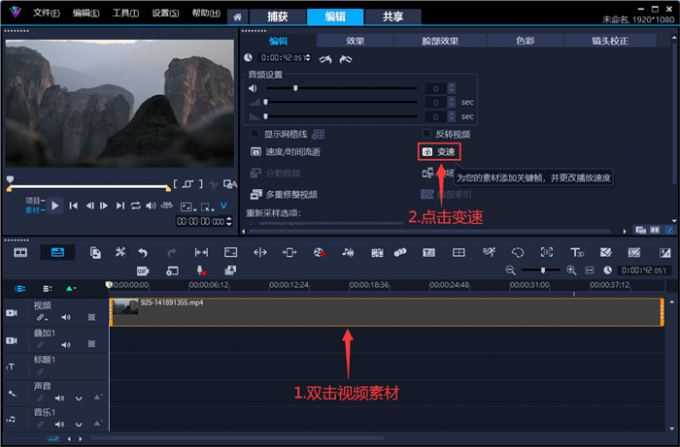Click the split clip scissors icon
This screenshot has width=680, height=447.
point(213,184)
